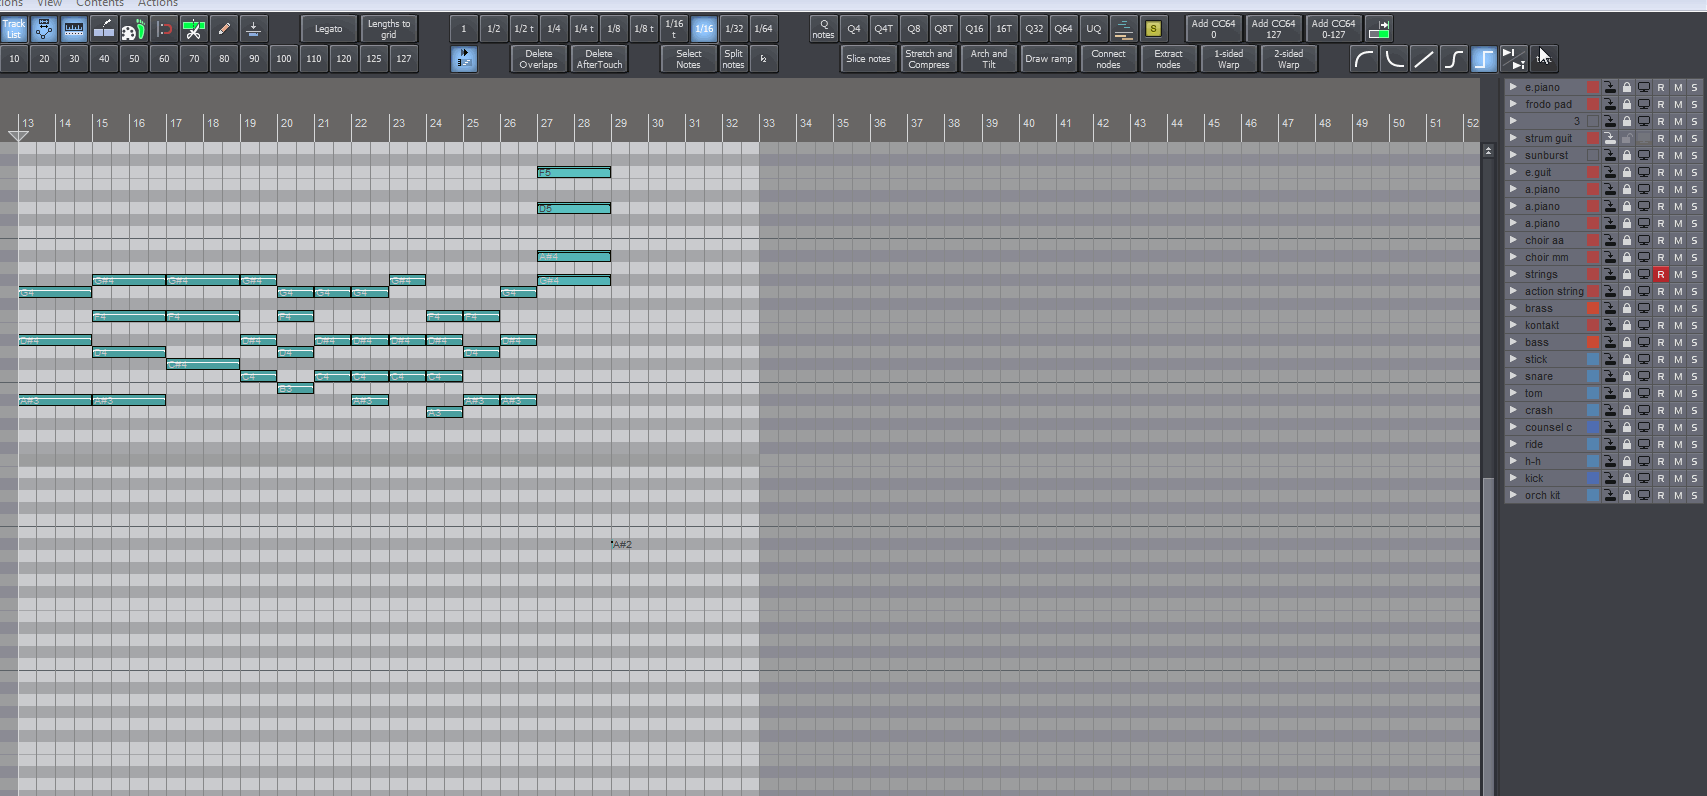This screenshot has height=796, width=1707.
Task: Click the Split notes button
Action: [x=734, y=59]
